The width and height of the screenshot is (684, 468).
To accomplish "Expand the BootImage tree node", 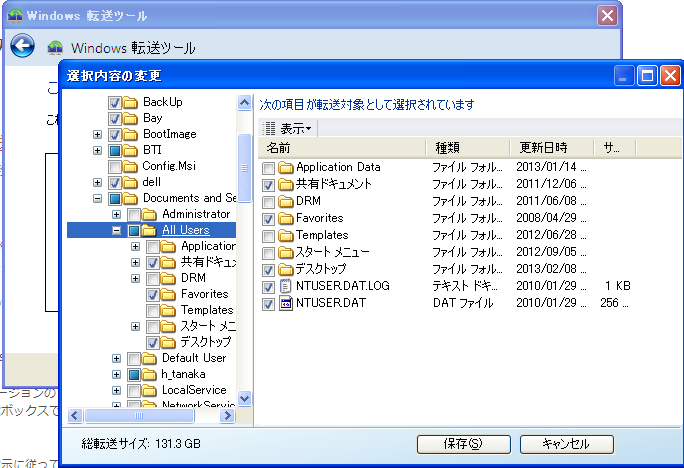I will pos(97,134).
